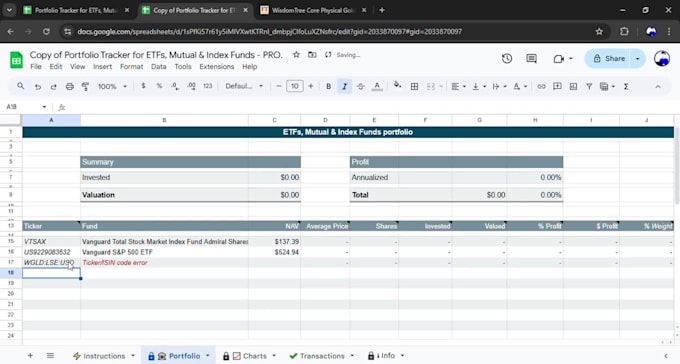Click the Meet camera icon

point(559,59)
